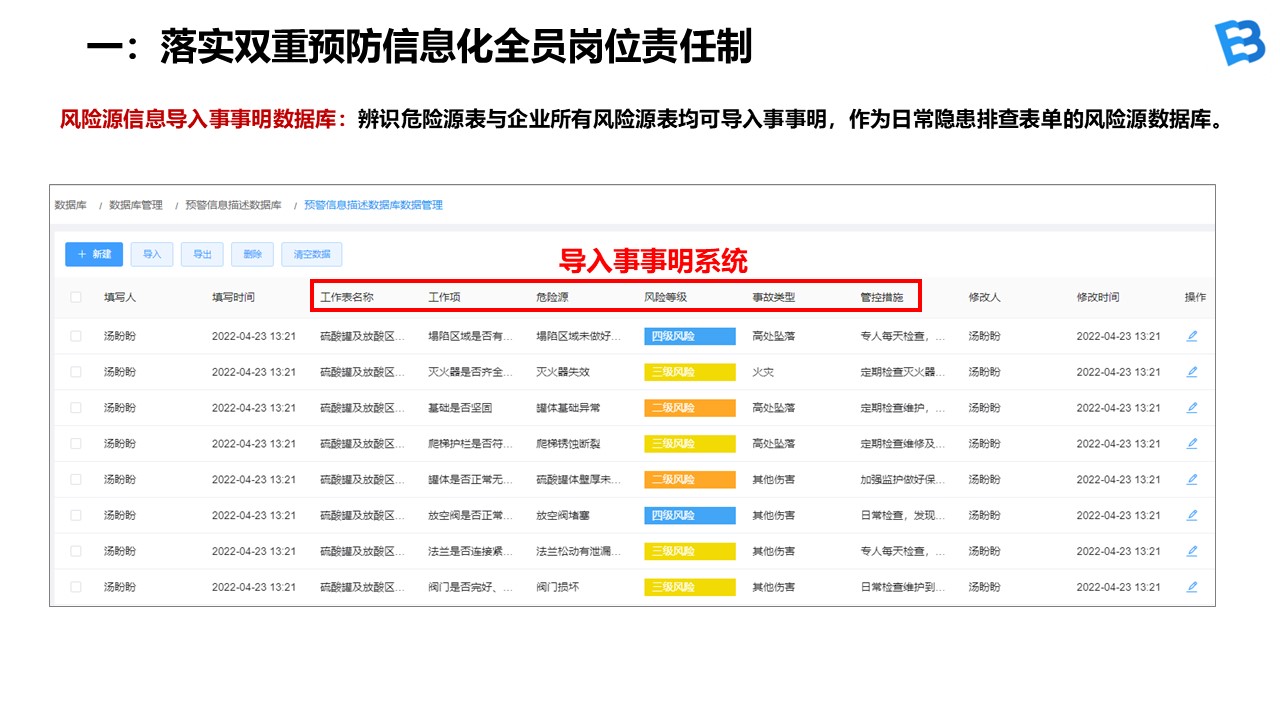This screenshot has width=1280, height=720.
Task: Edit the 放空阀堵塞 row entry
Action: pos(1191,515)
